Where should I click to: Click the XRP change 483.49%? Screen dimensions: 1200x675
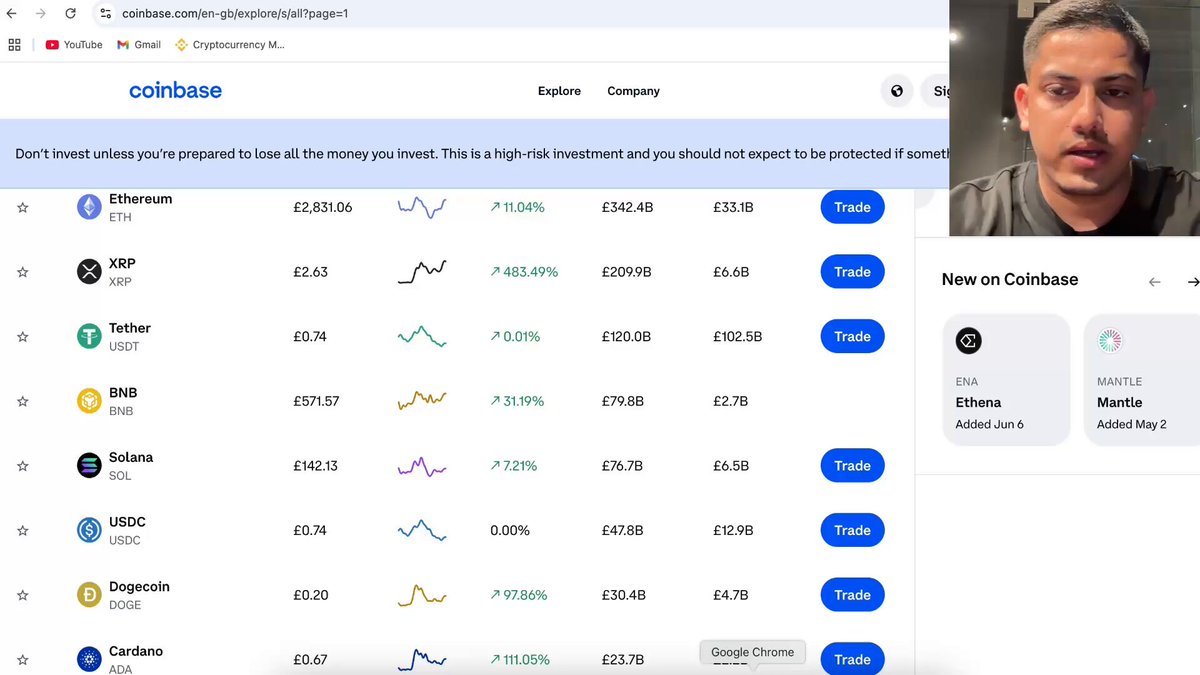pos(524,272)
